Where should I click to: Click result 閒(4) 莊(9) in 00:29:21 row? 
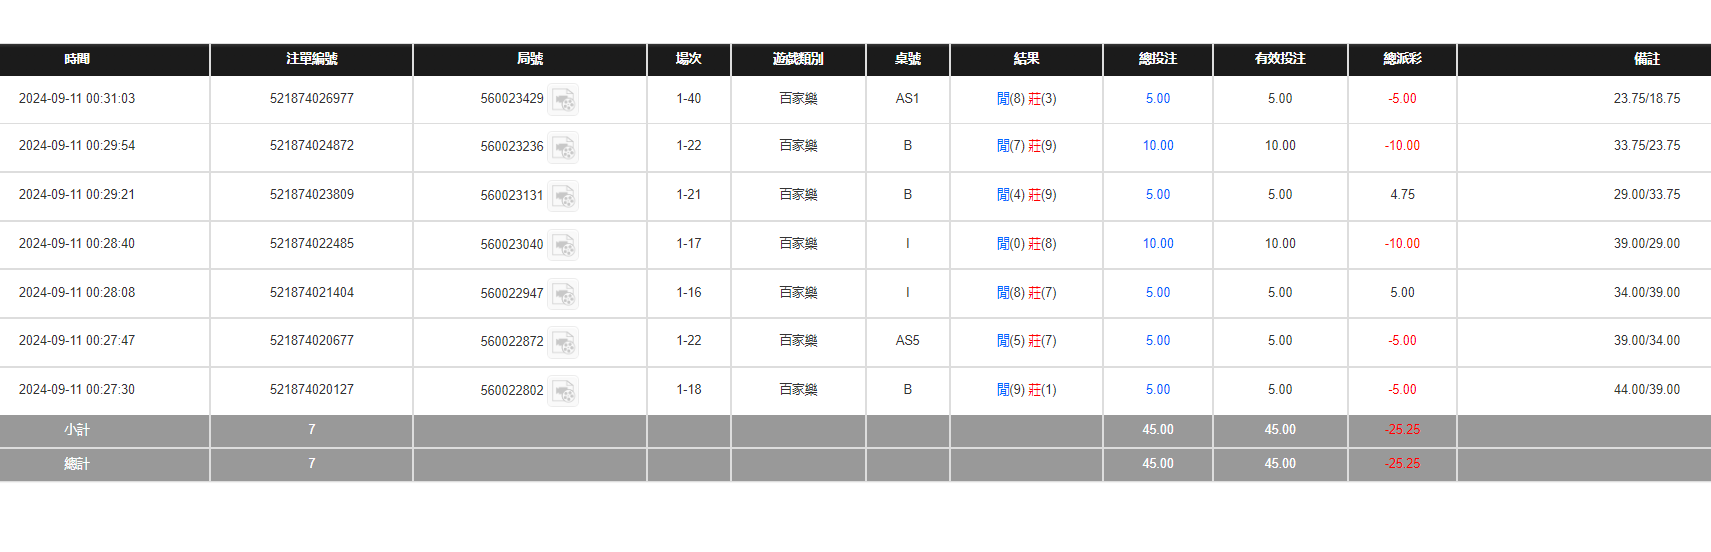click(x=1026, y=195)
